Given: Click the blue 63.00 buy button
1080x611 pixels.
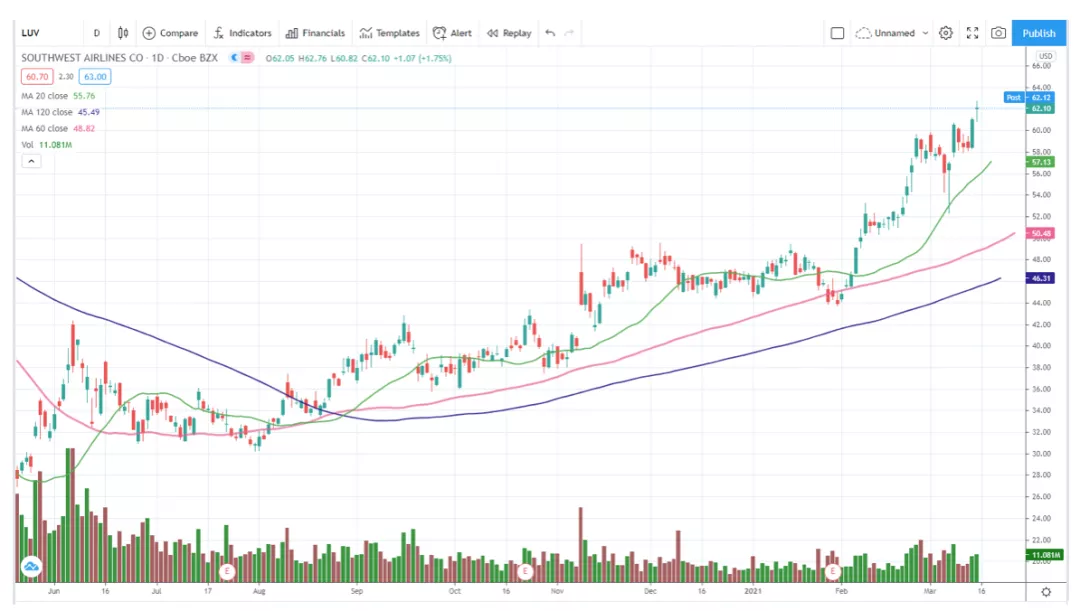Looking at the screenshot, I should (x=95, y=76).
